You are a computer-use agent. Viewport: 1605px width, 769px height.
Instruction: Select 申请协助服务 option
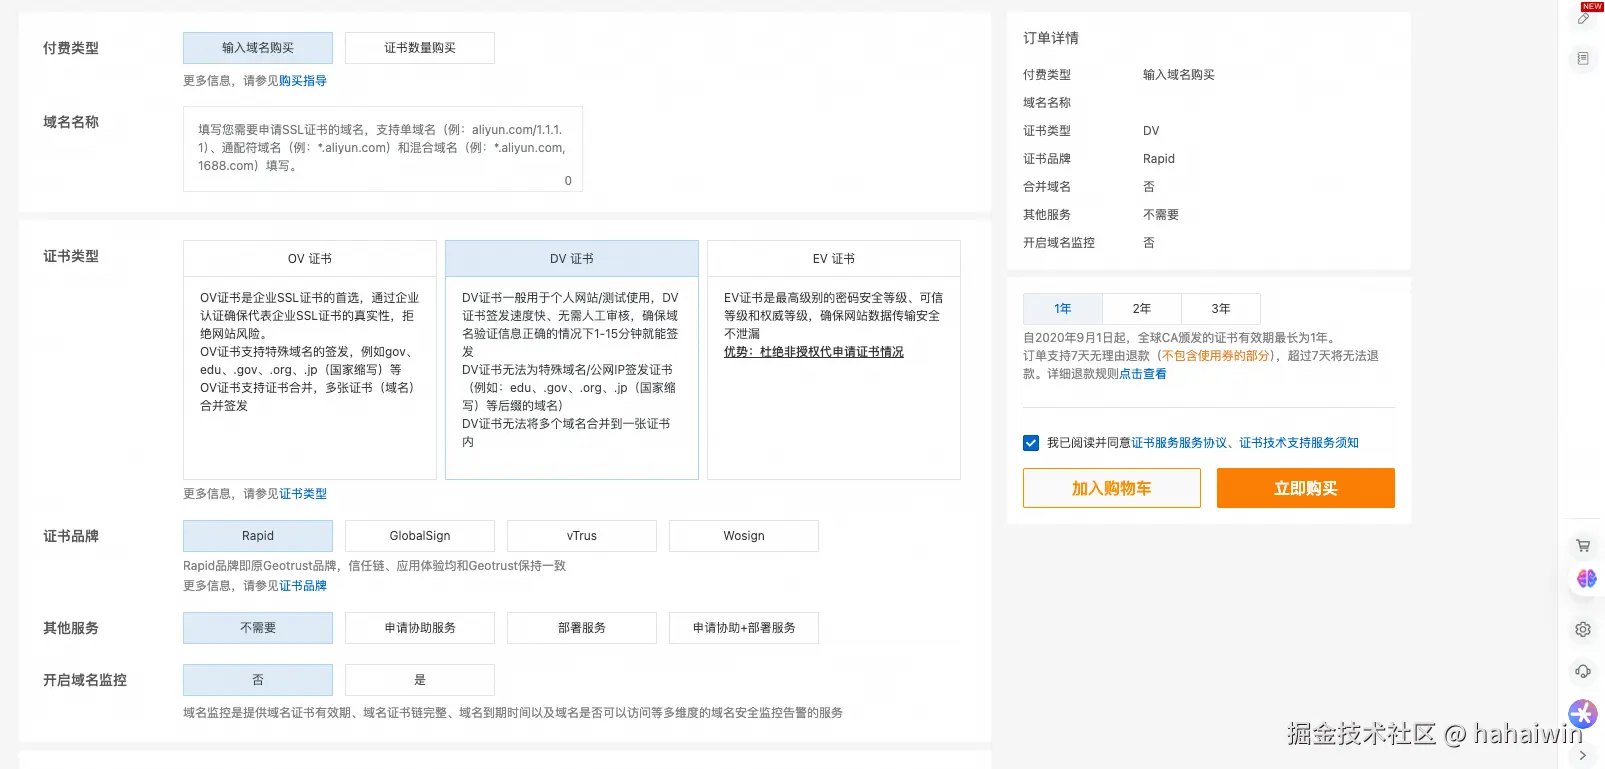tap(420, 628)
